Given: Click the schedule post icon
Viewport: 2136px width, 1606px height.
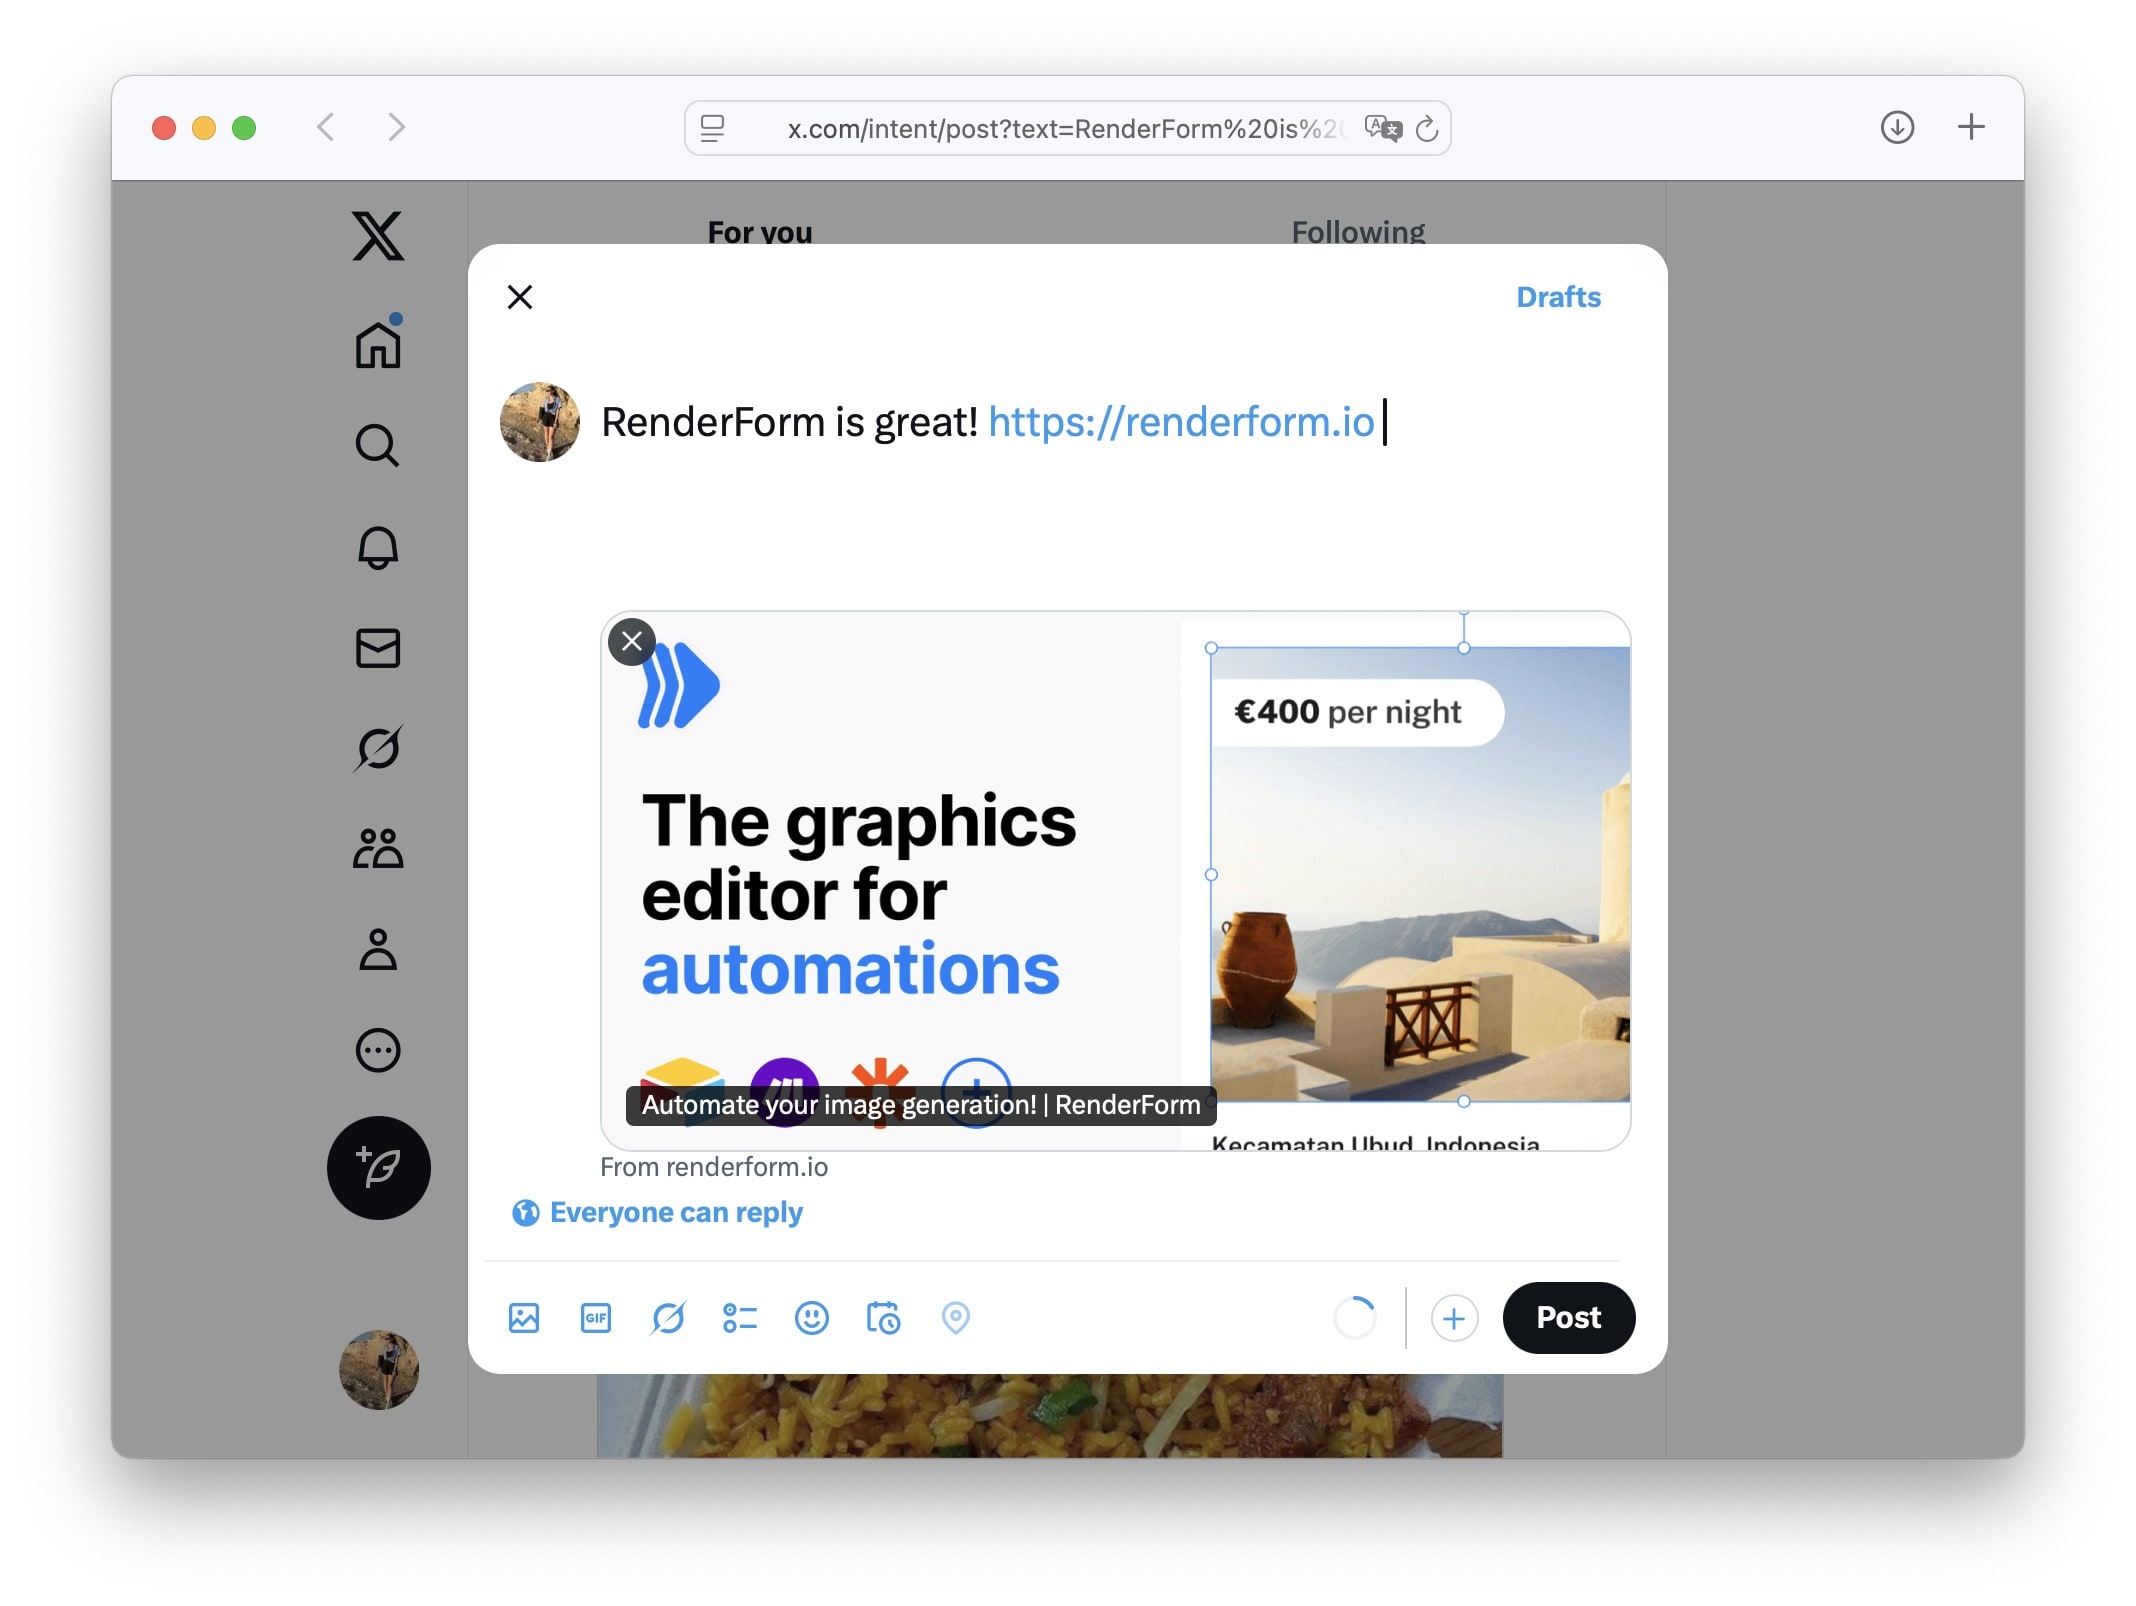Looking at the screenshot, I should (883, 1318).
